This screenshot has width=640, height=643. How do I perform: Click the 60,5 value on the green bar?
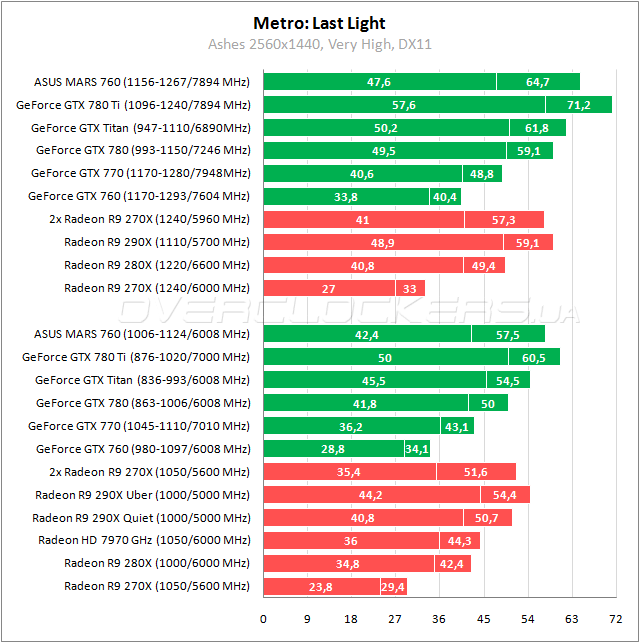coord(533,357)
